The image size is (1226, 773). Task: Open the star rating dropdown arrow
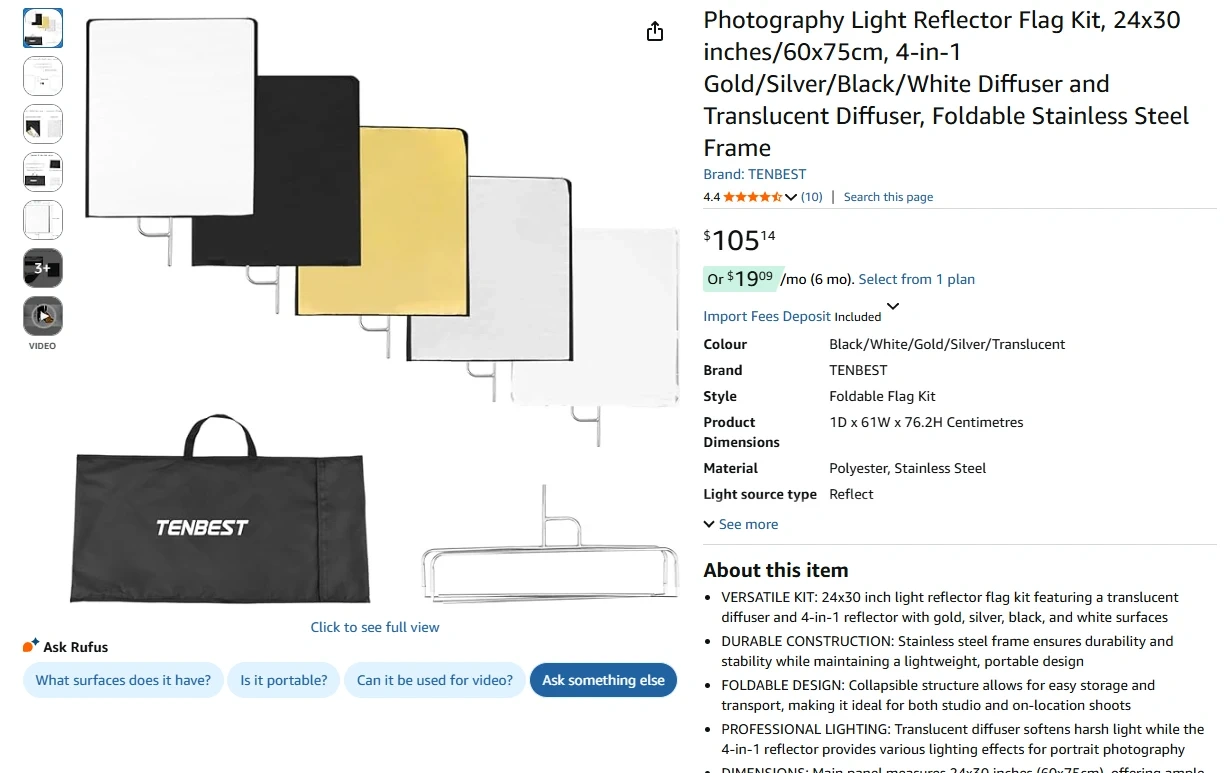[791, 197]
